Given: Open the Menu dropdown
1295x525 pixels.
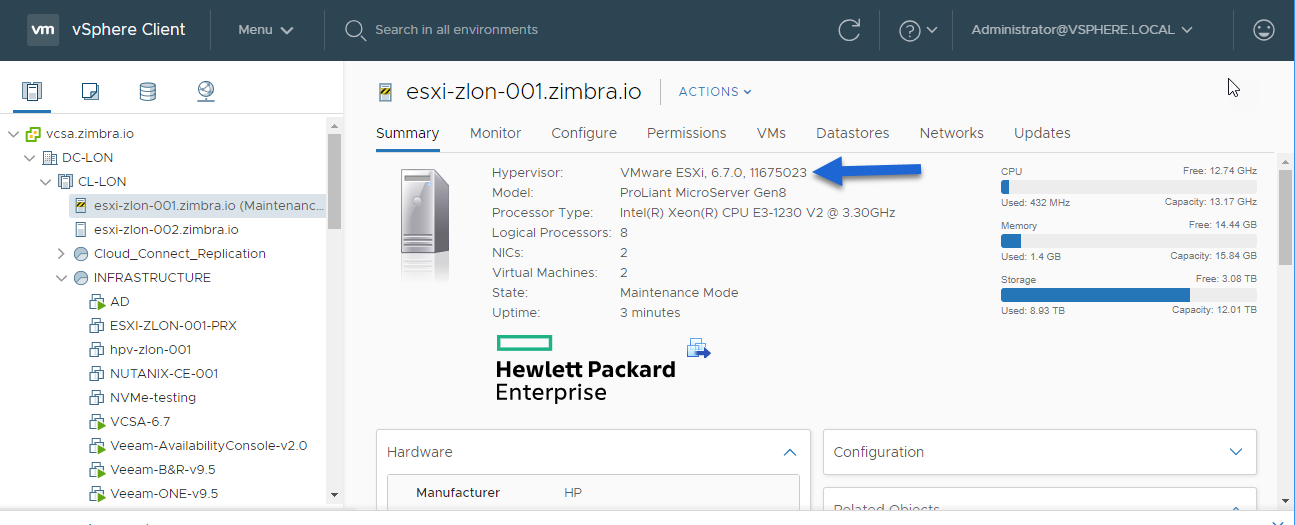Looking at the screenshot, I should click(x=266, y=30).
